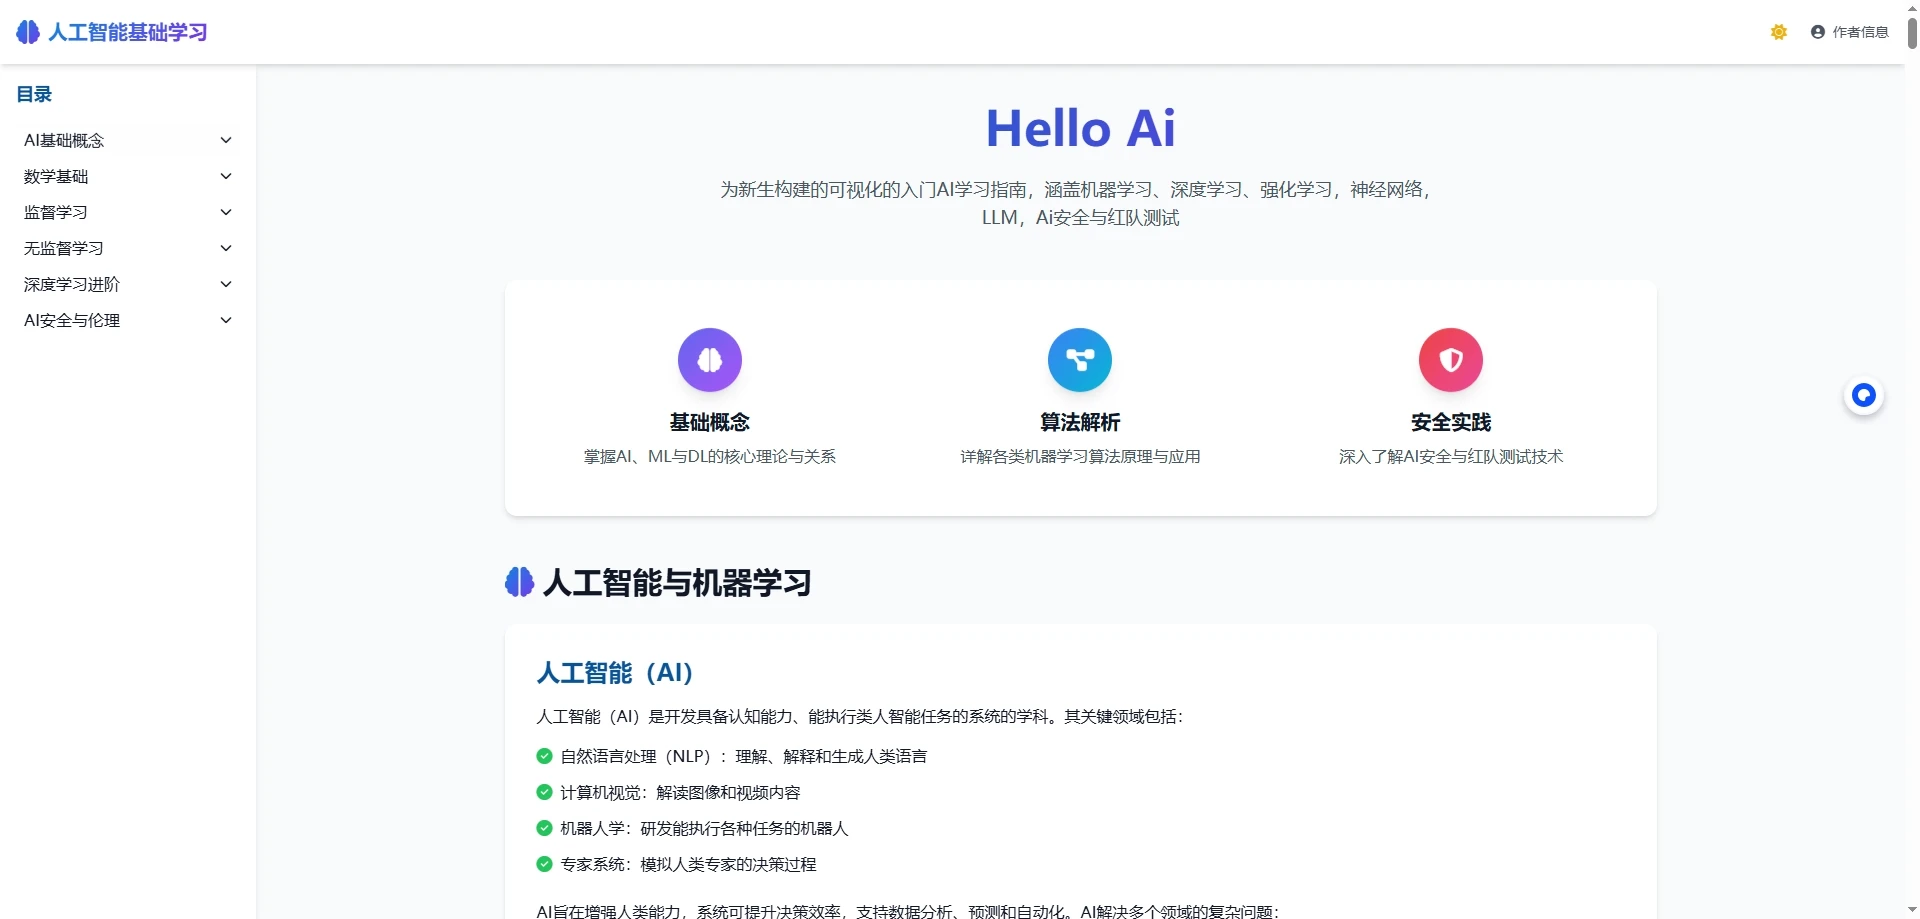Expand the 深度学习进阶 chevron

click(226, 284)
